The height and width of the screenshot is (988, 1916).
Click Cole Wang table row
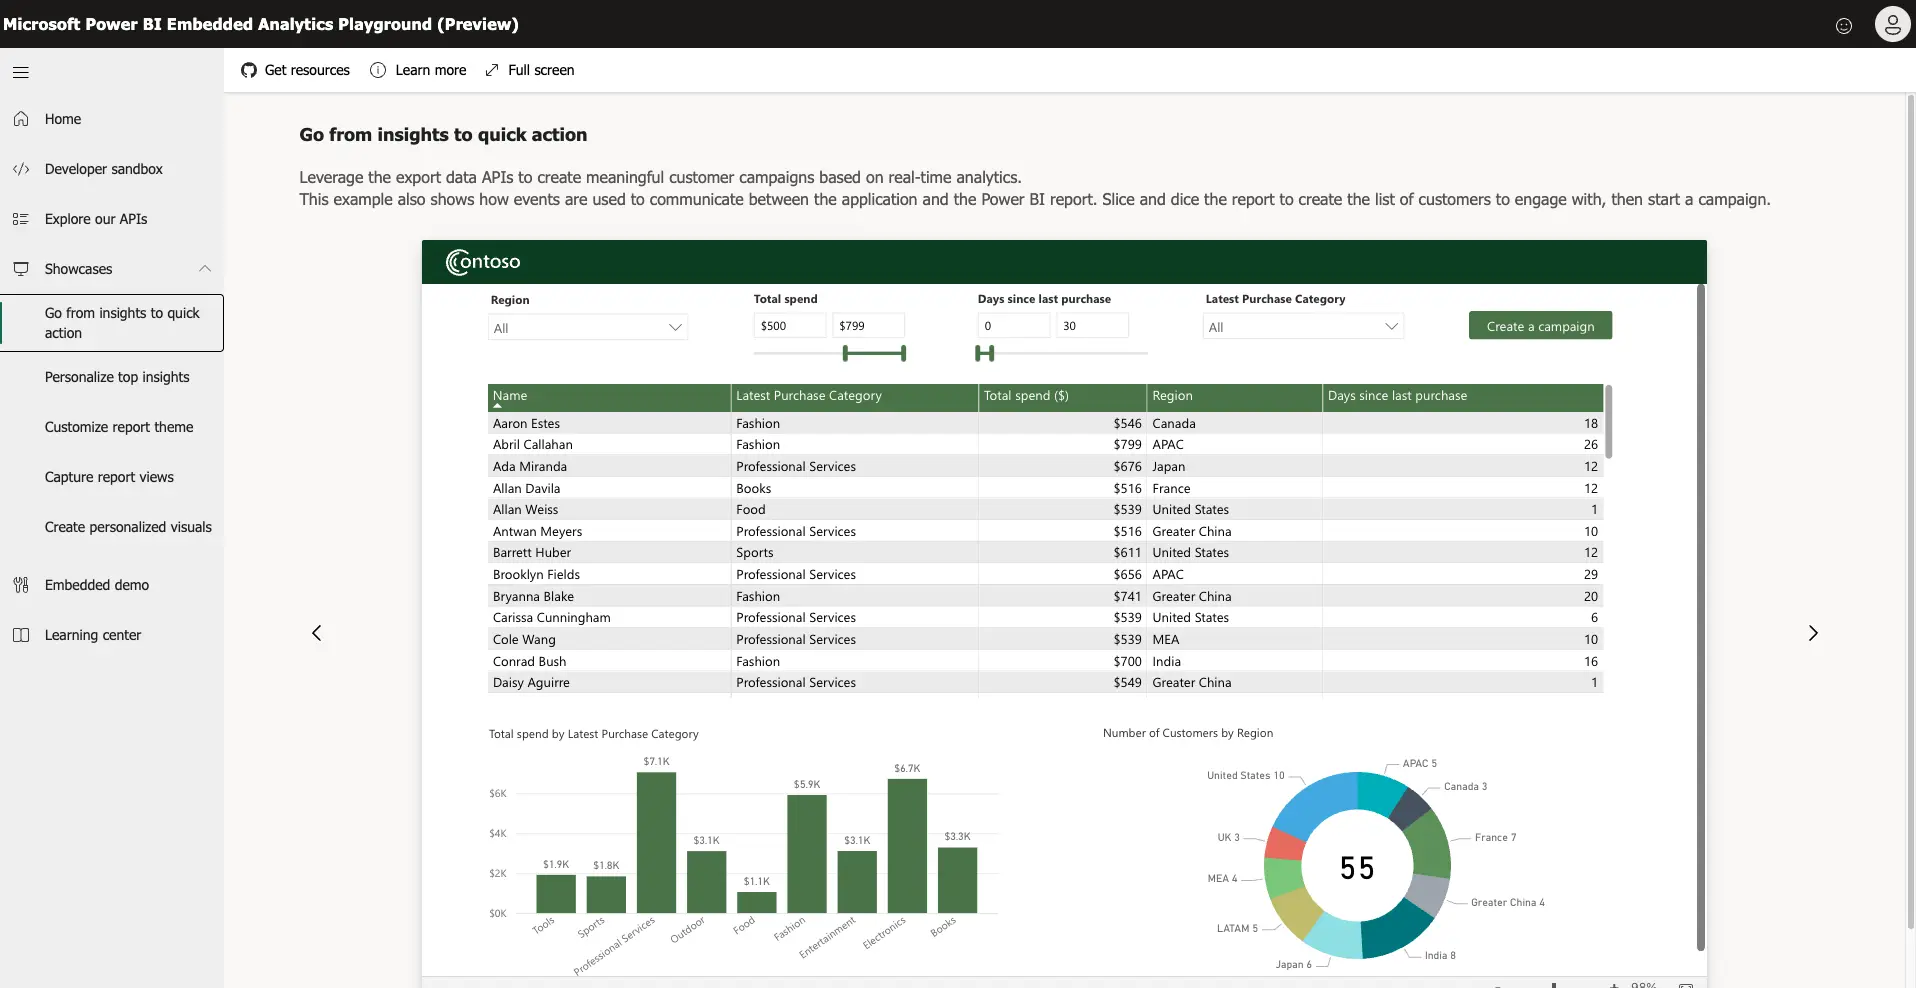pyautogui.click(x=1045, y=640)
